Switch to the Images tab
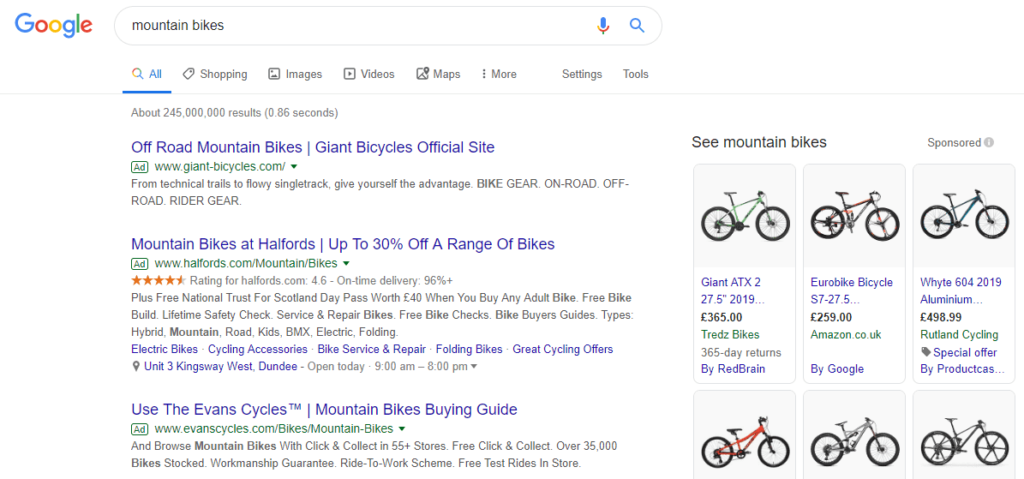This screenshot has height=479, width=1024. pos(295,74)
